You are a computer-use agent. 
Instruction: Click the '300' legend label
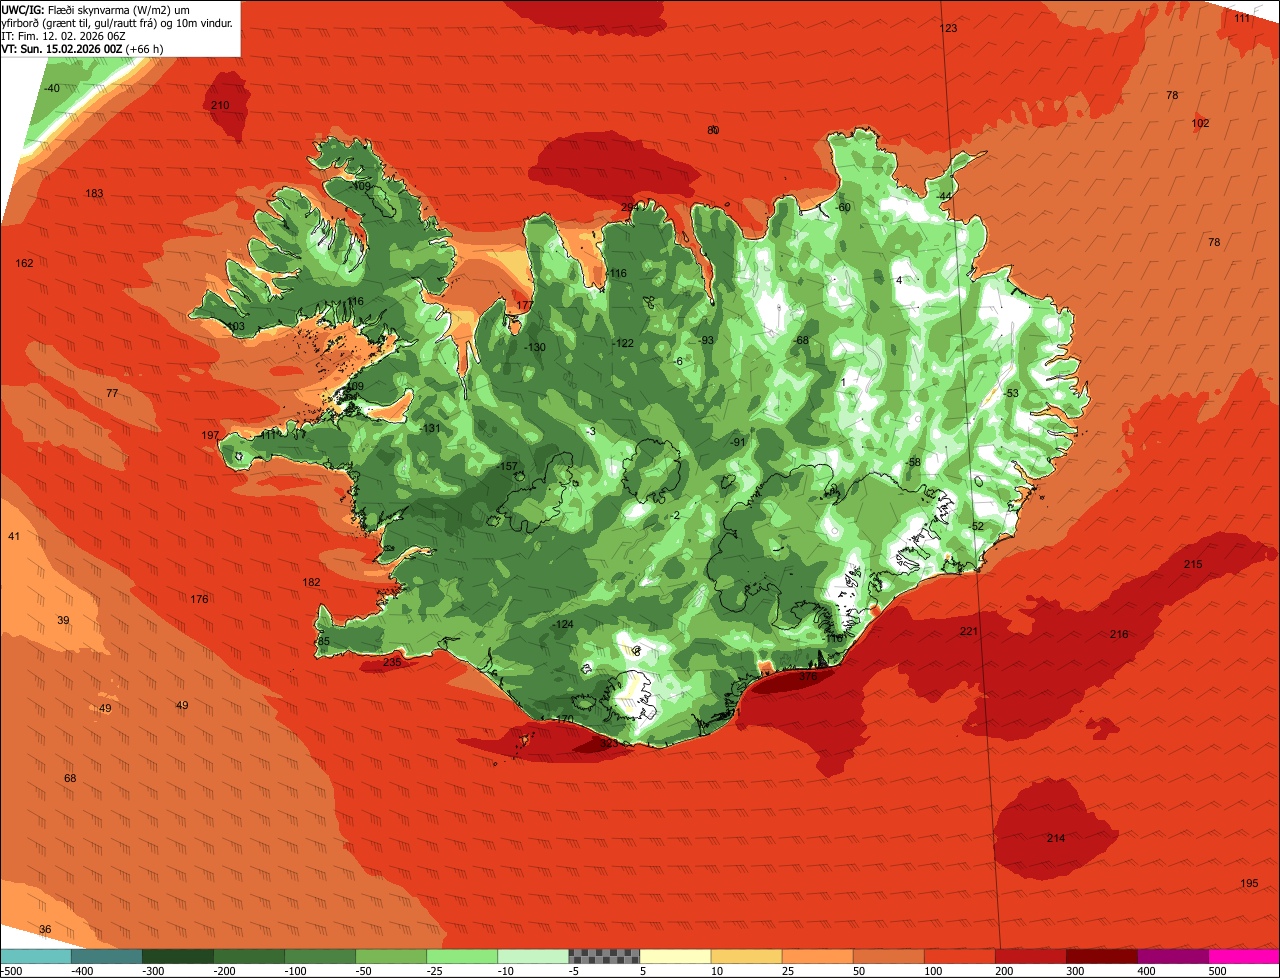tap(1076, 971)
